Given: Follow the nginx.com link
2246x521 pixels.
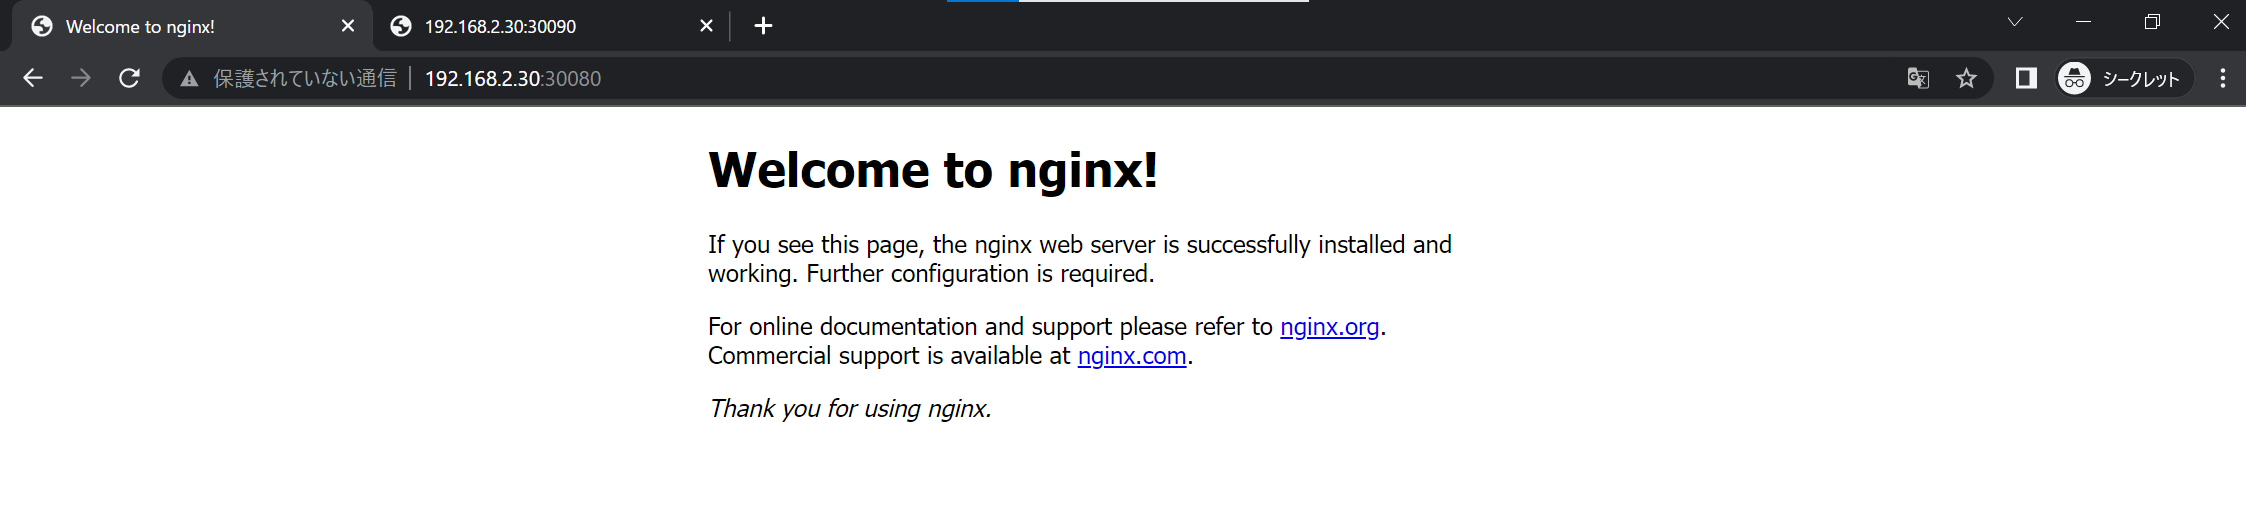Looking at the screenshot, I should pos(1131,356).
